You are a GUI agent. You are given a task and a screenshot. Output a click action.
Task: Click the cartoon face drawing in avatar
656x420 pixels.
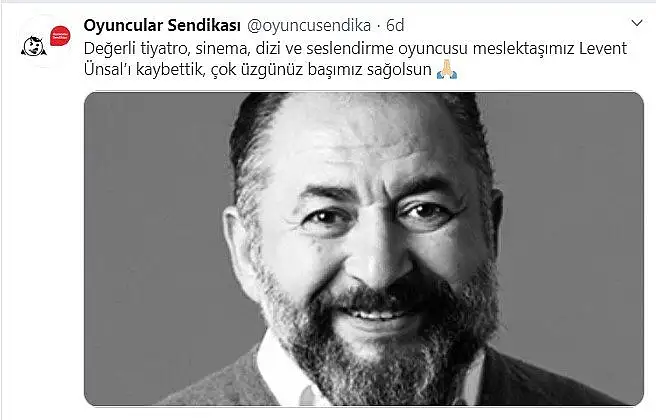33,46
